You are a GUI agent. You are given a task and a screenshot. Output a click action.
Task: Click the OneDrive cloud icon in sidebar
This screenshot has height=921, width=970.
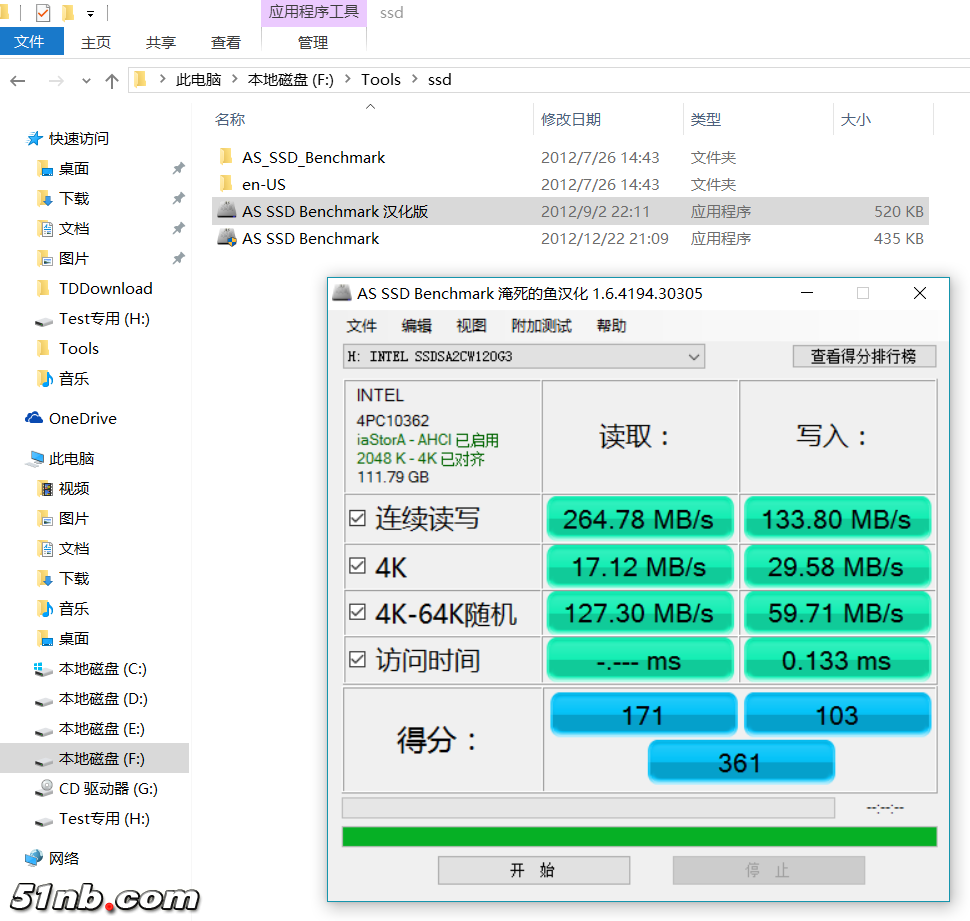[34, 418]
